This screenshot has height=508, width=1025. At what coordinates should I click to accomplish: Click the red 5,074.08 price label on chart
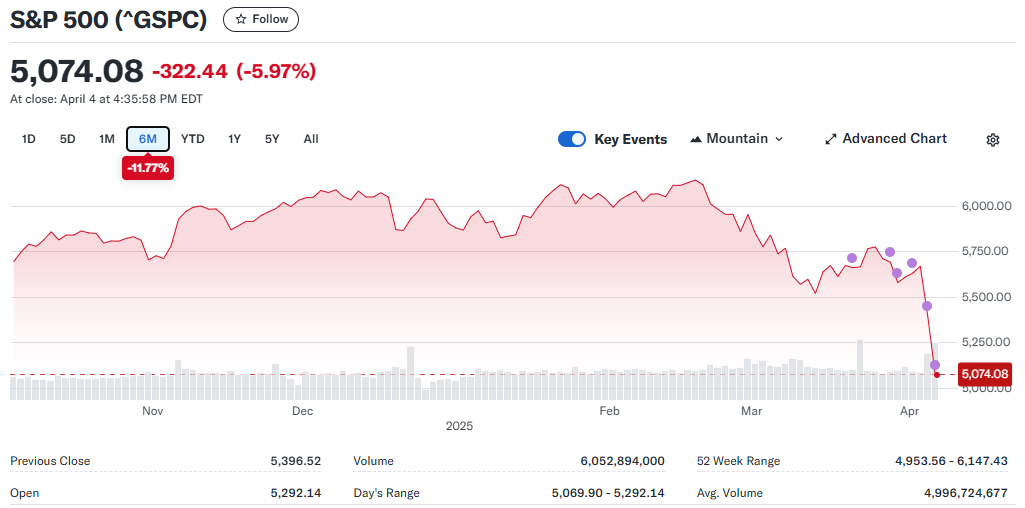(985, 375)
